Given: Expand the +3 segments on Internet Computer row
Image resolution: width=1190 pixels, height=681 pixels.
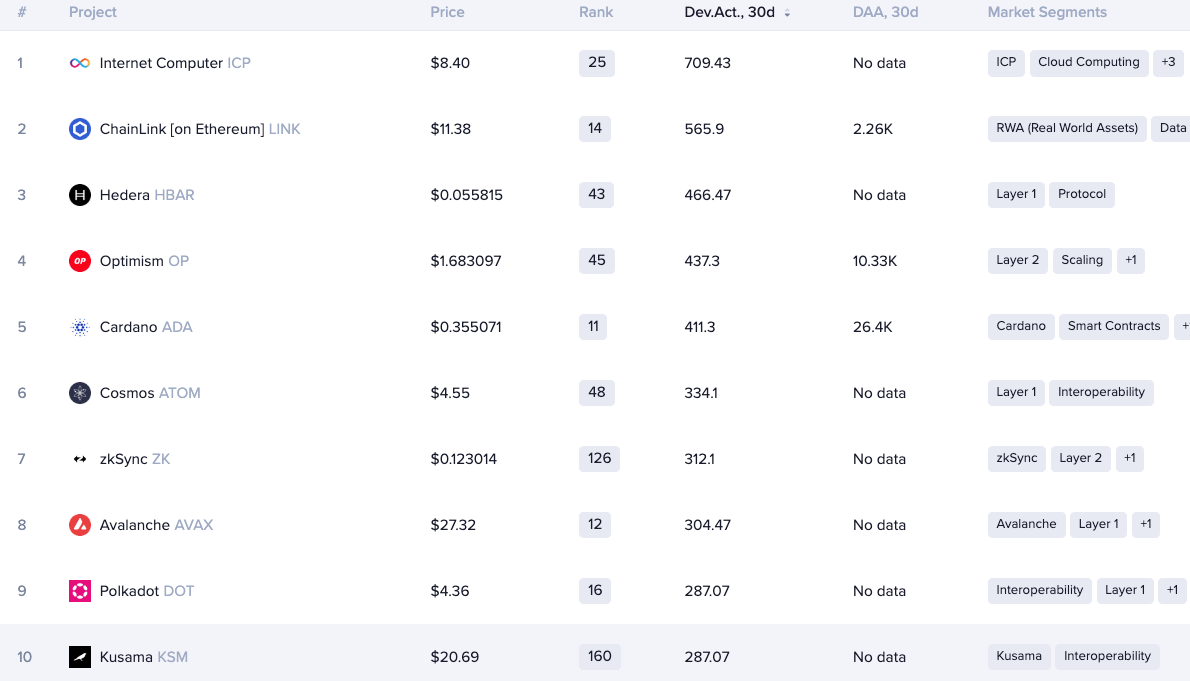Looking at the screenshot, I should pos(1168,62).
